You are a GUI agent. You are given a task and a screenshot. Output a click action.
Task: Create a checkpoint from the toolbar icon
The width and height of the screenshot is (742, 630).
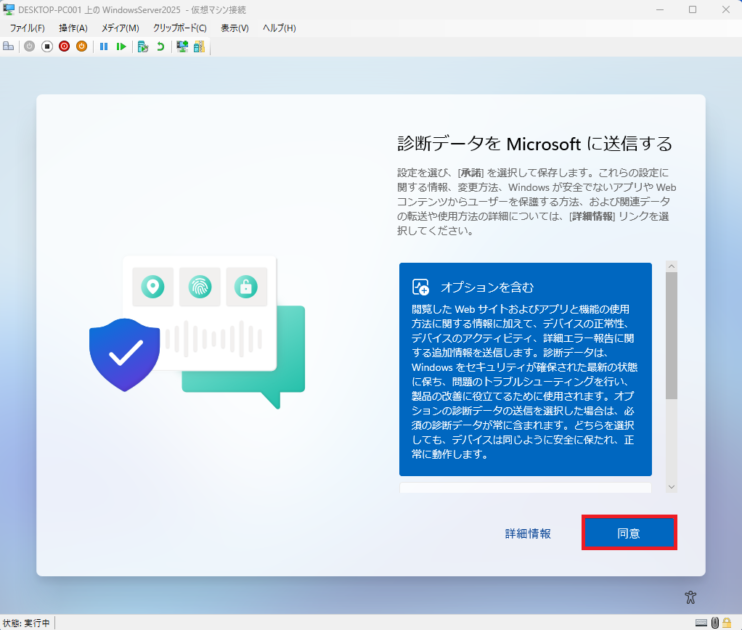coord(143,46)
